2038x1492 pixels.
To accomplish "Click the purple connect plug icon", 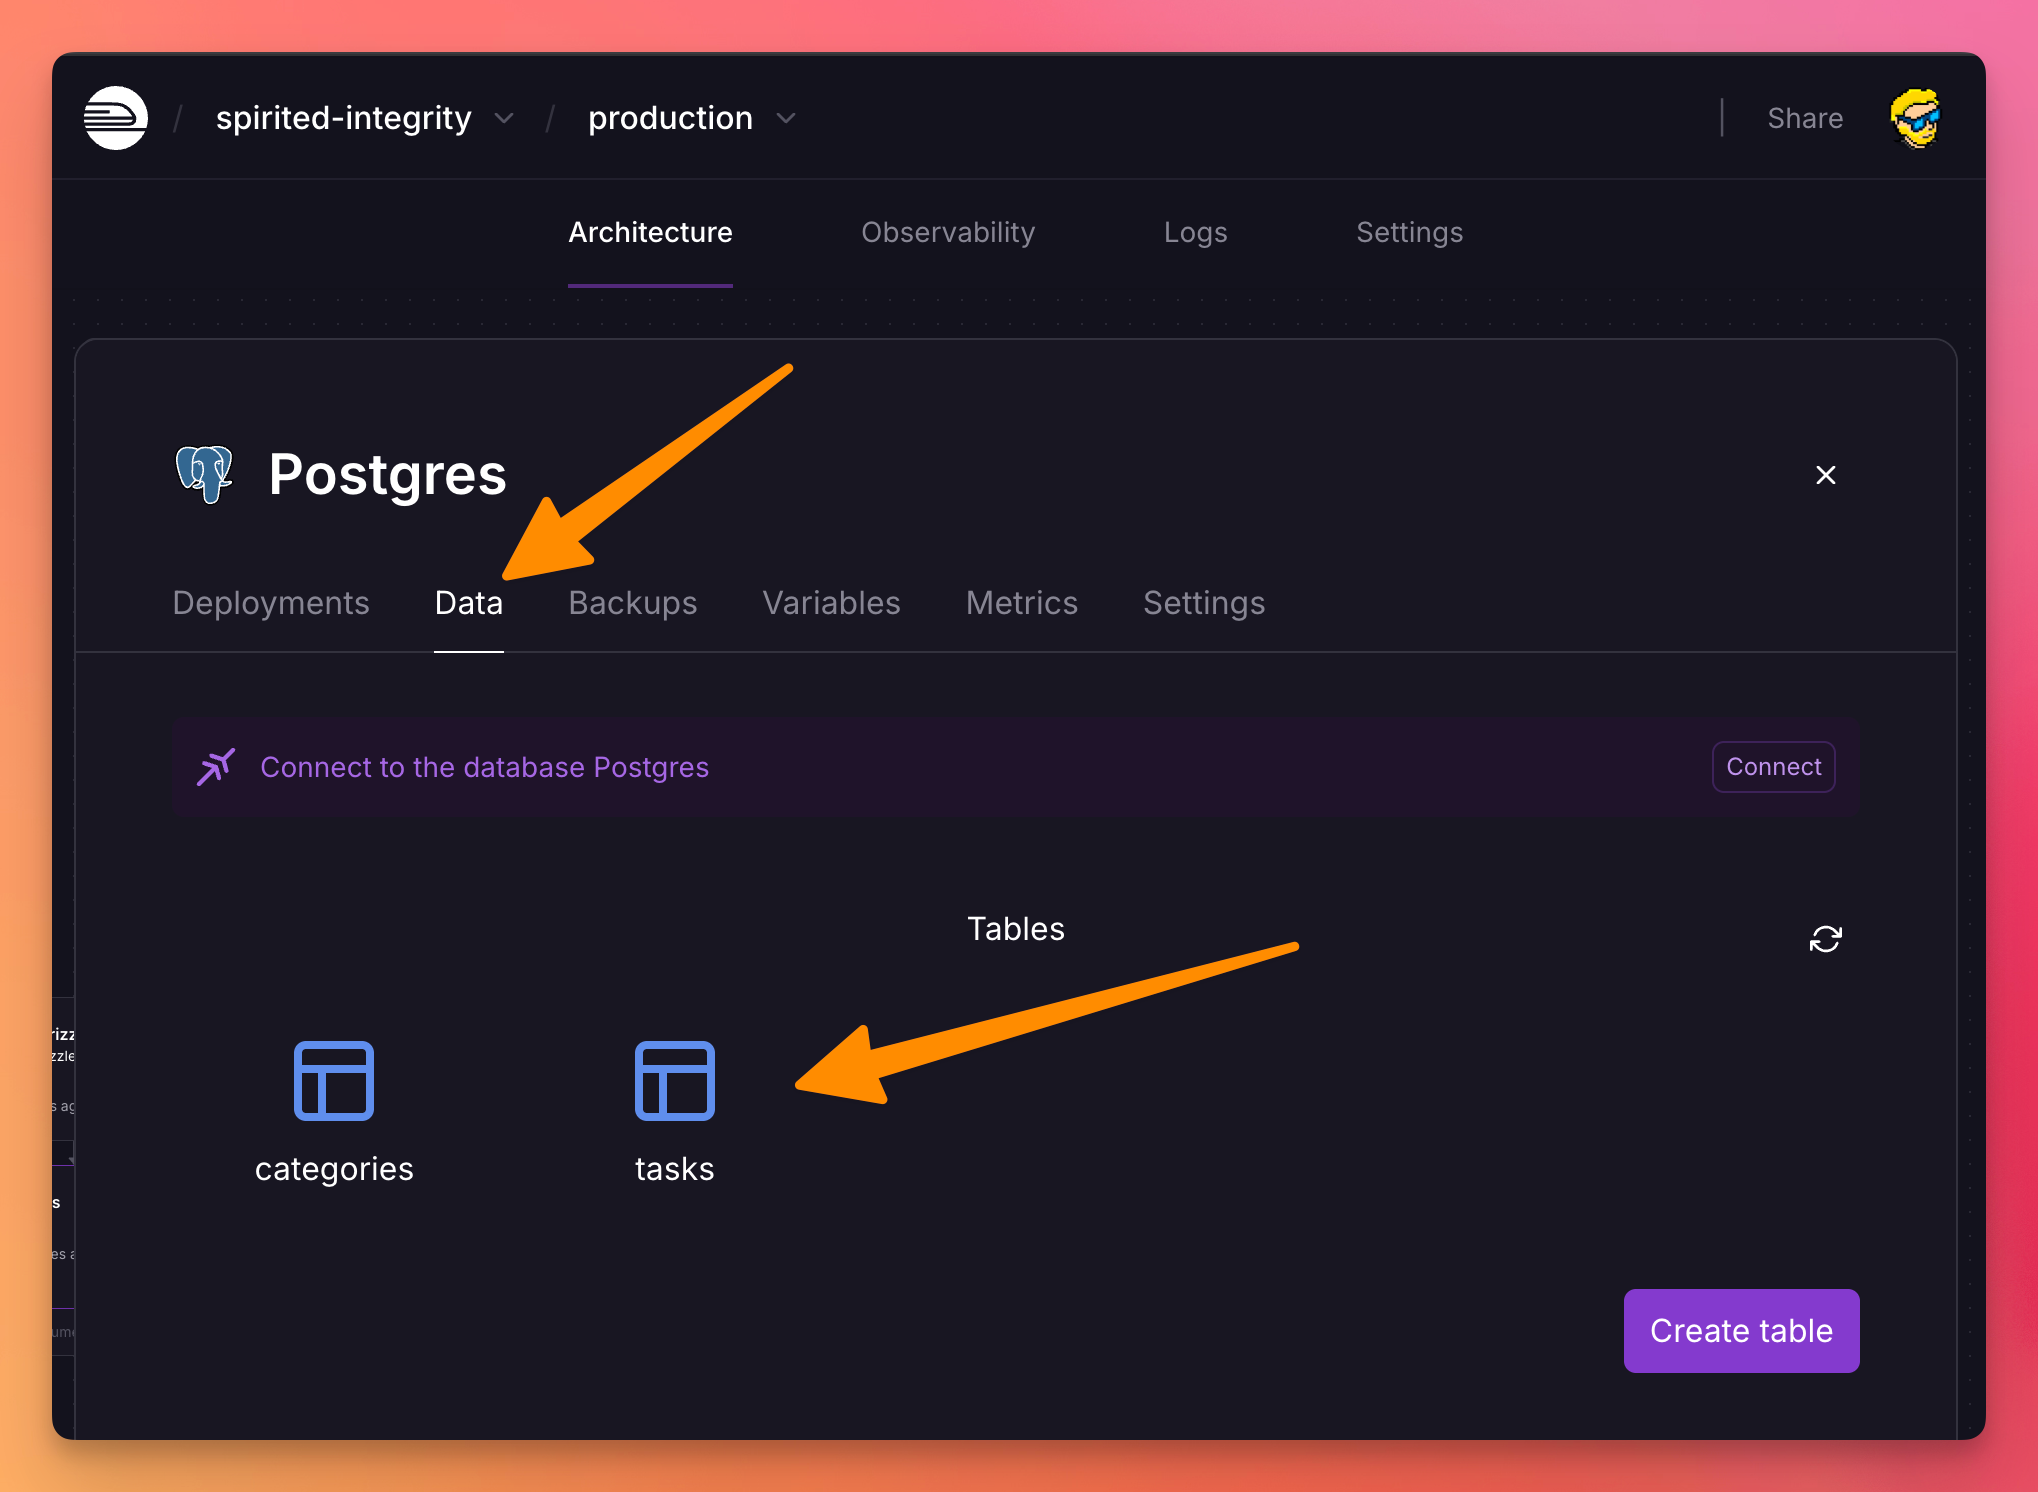I will (x=216, y=767).
